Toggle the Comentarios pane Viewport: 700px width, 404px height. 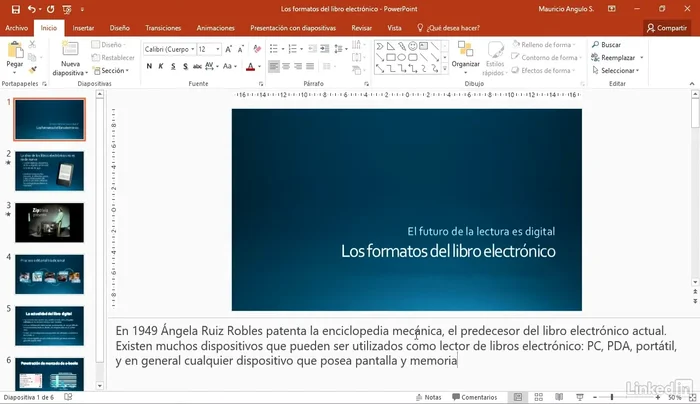pyautogui.click(x=474, y=397)
